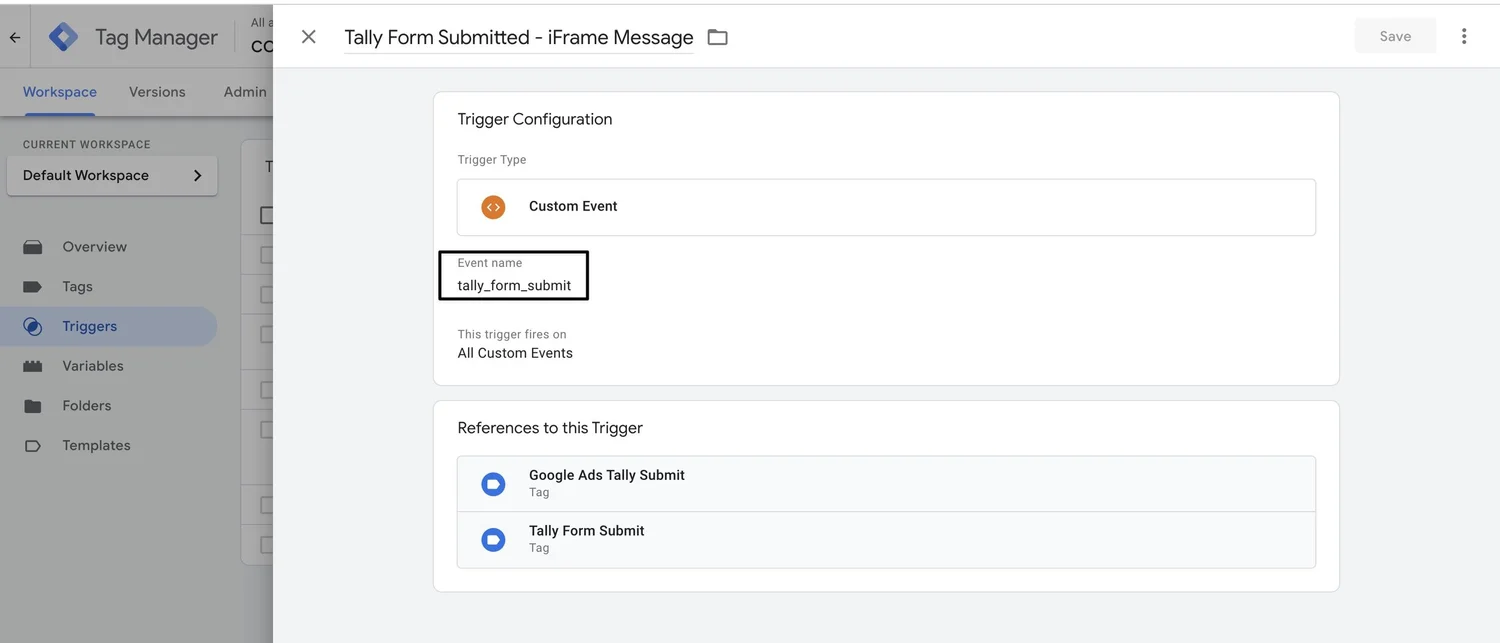Click the folder icon beside the trigger title

click(717, 36)
